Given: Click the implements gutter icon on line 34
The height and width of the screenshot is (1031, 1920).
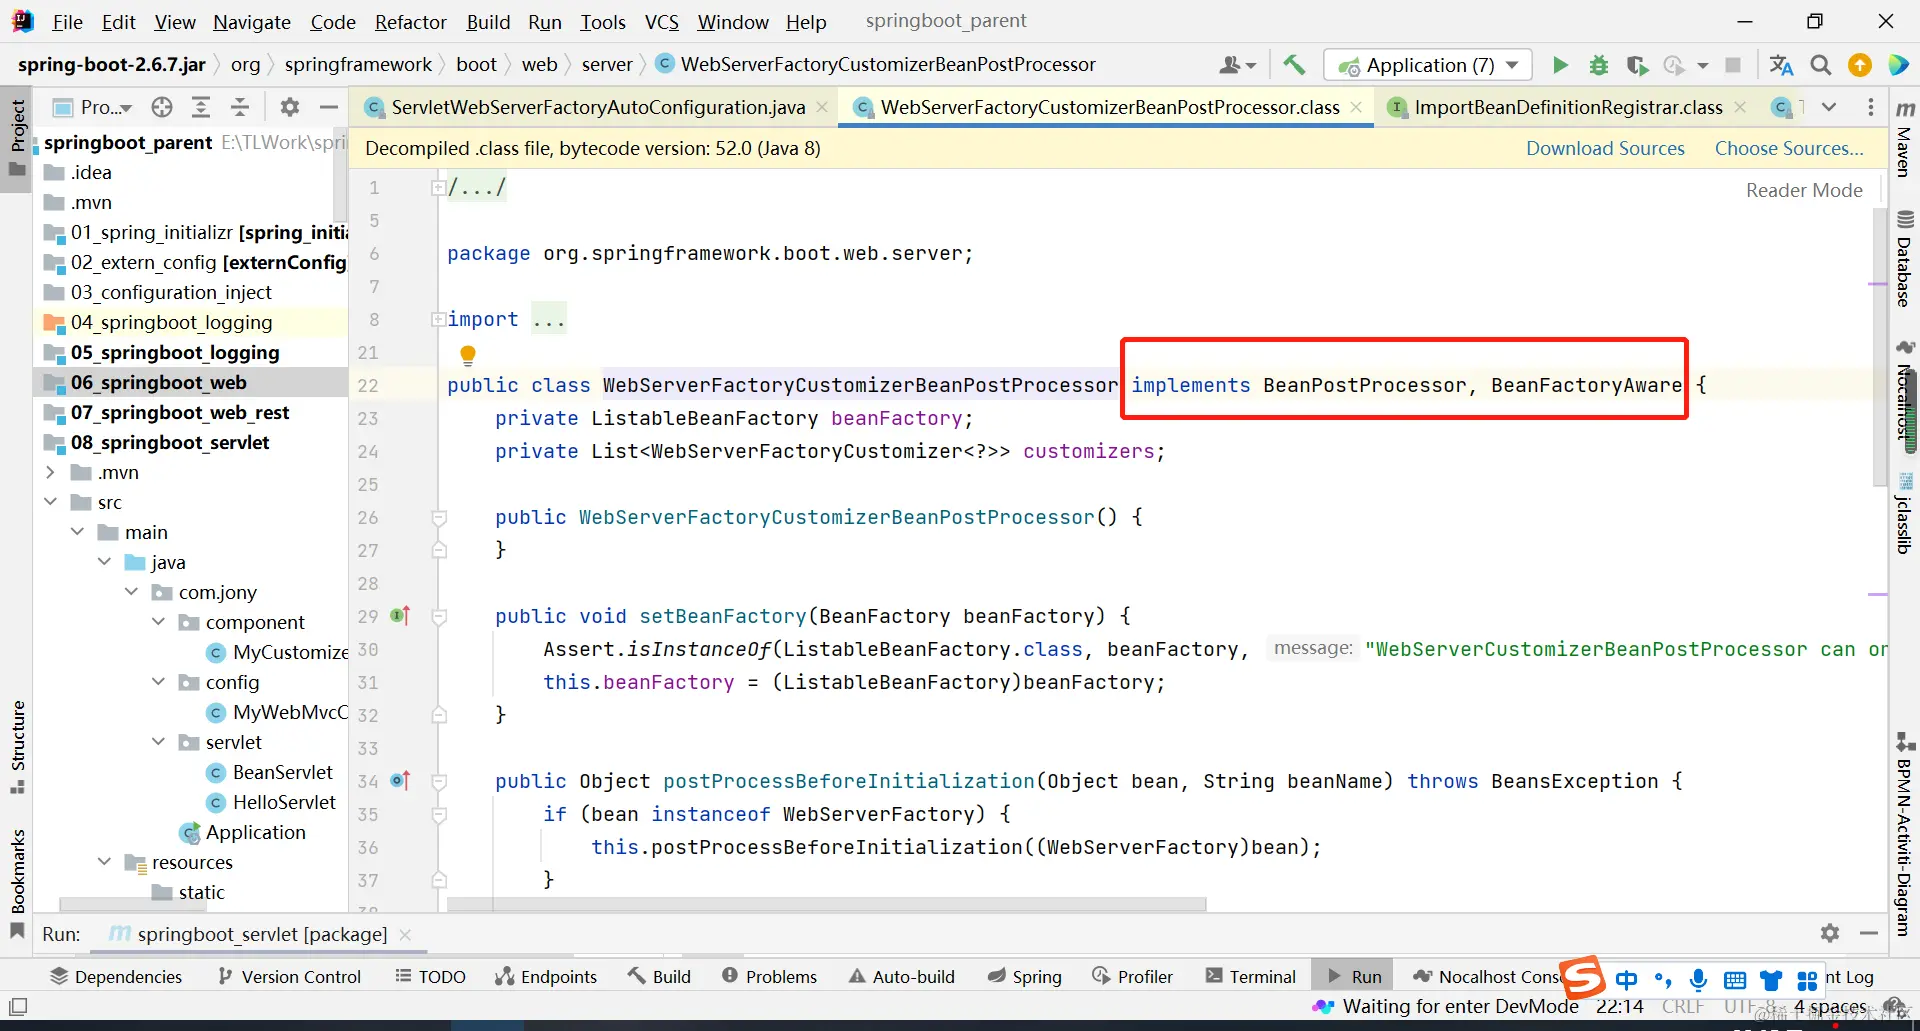Looking at the screenshot, I should point(400,781).
